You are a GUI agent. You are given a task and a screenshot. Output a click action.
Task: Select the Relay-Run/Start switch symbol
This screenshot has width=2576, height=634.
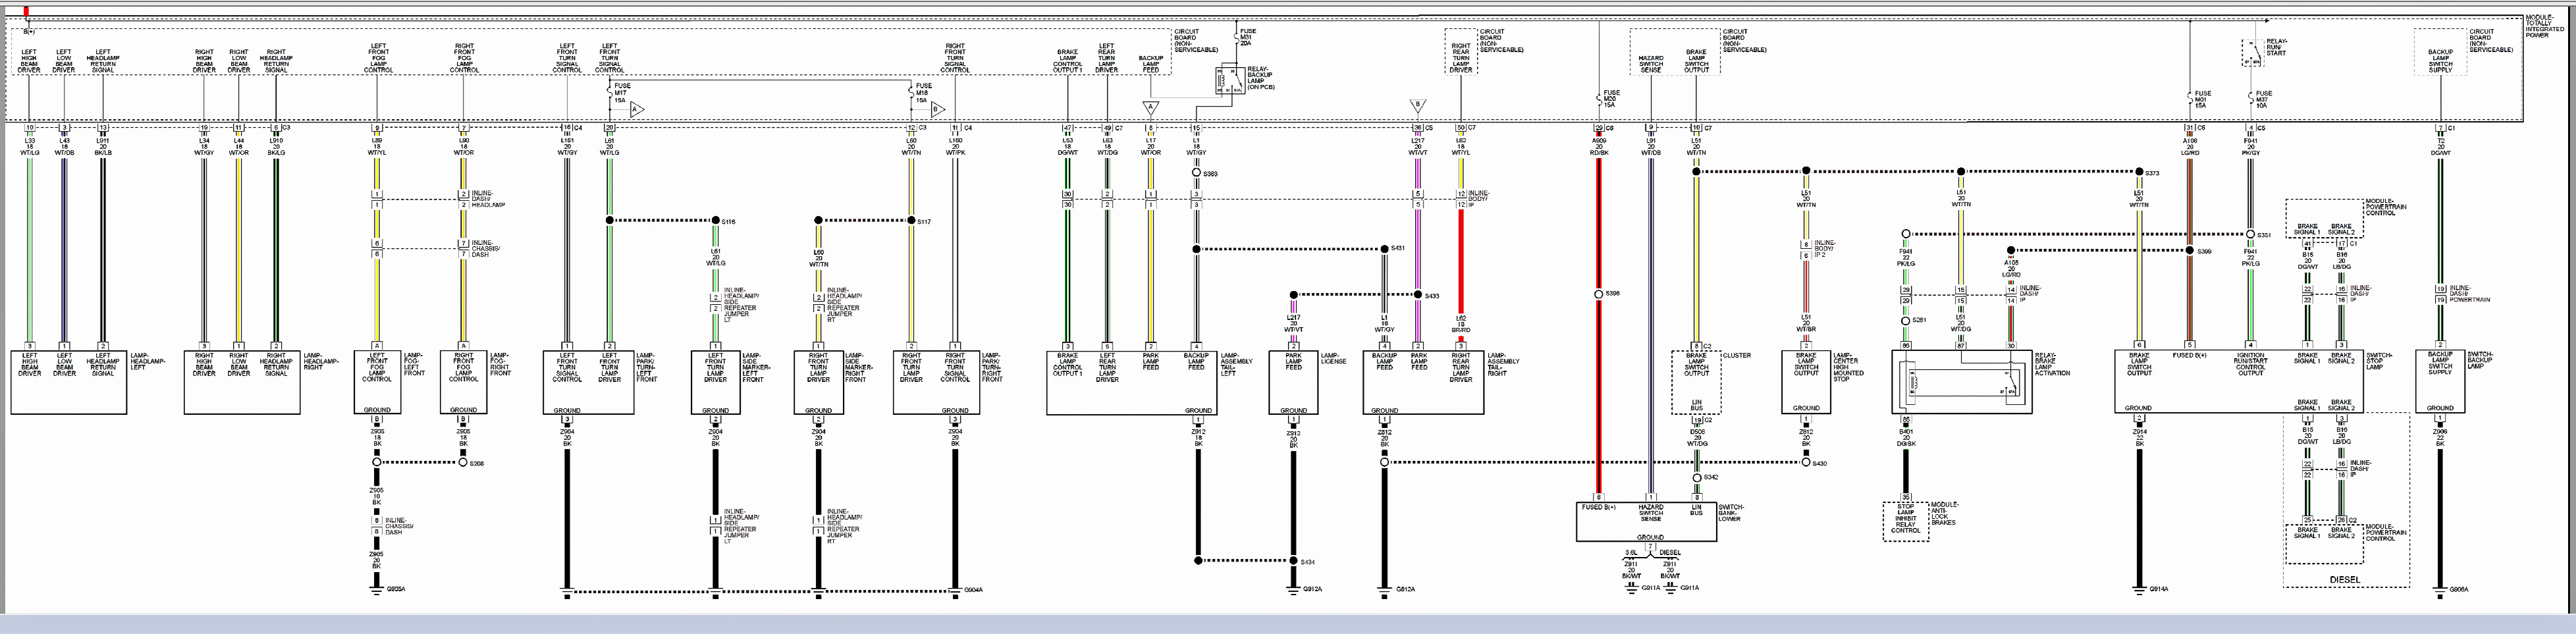tap(2252, 52)
